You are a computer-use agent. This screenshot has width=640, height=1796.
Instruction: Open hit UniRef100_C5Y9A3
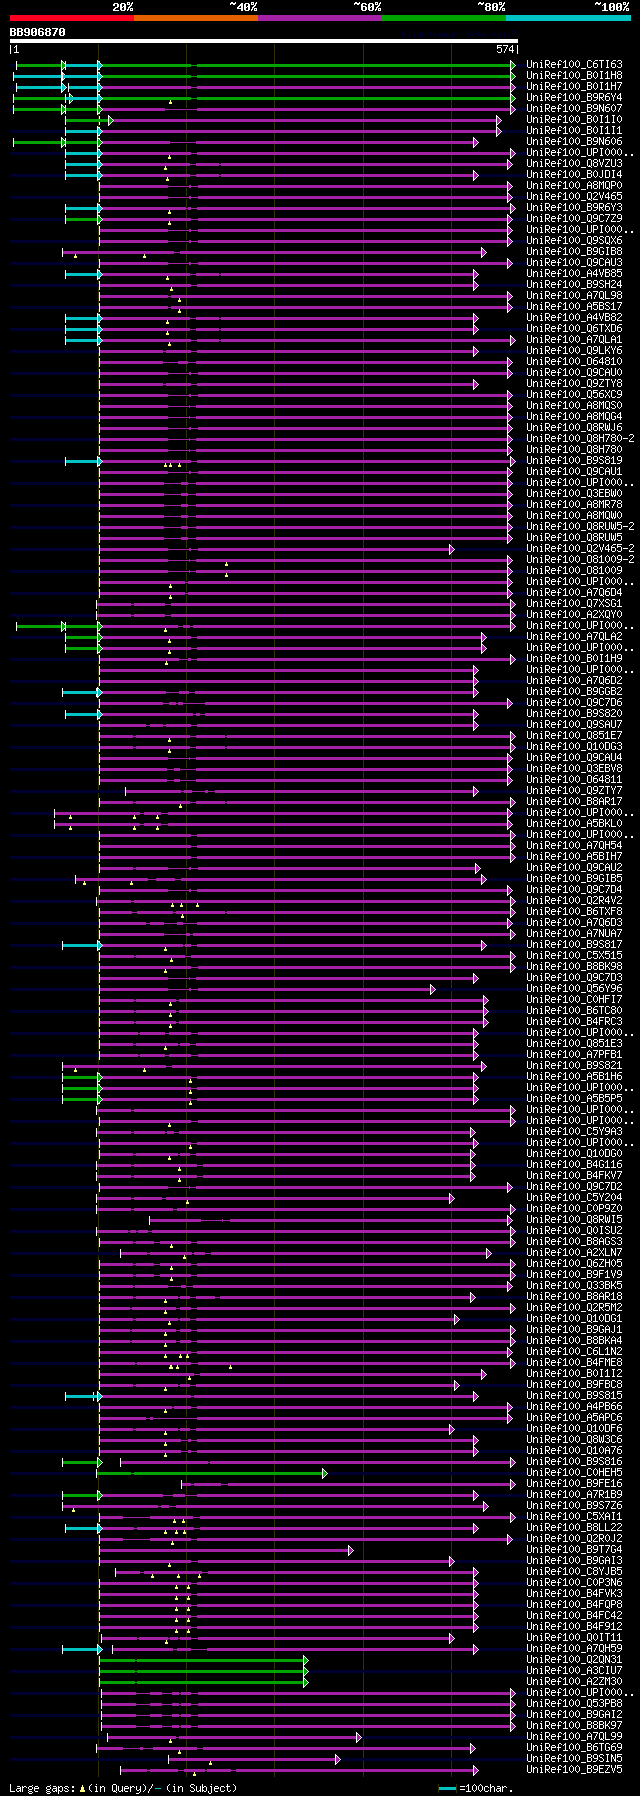tap(574, 1132)
